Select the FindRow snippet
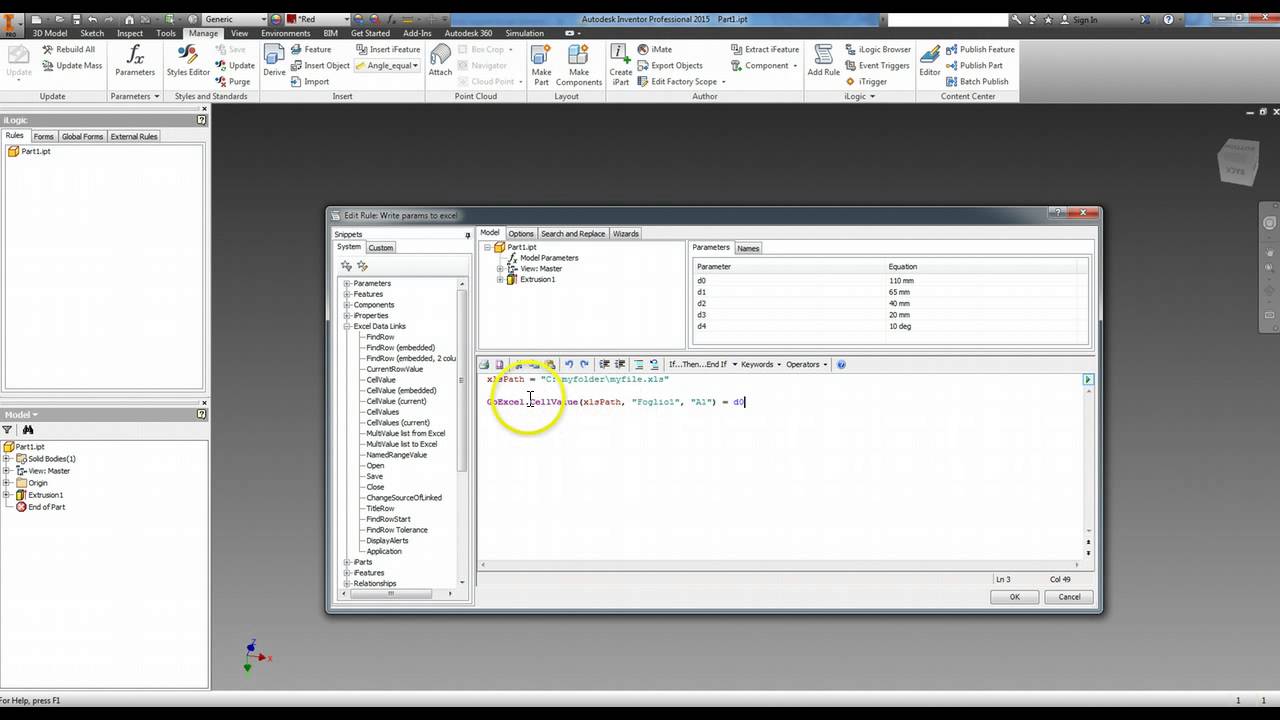This screenshot has height=720, width=1280. tap(380, 337)
